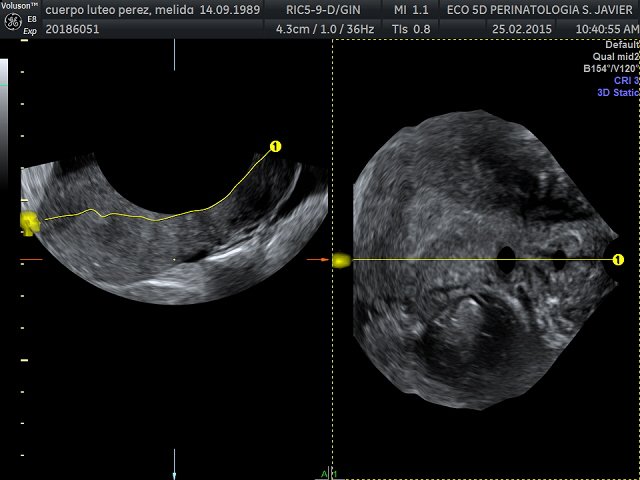Click patient ID 20186051
The image size is (640, 480).
(x=72, y=29)
